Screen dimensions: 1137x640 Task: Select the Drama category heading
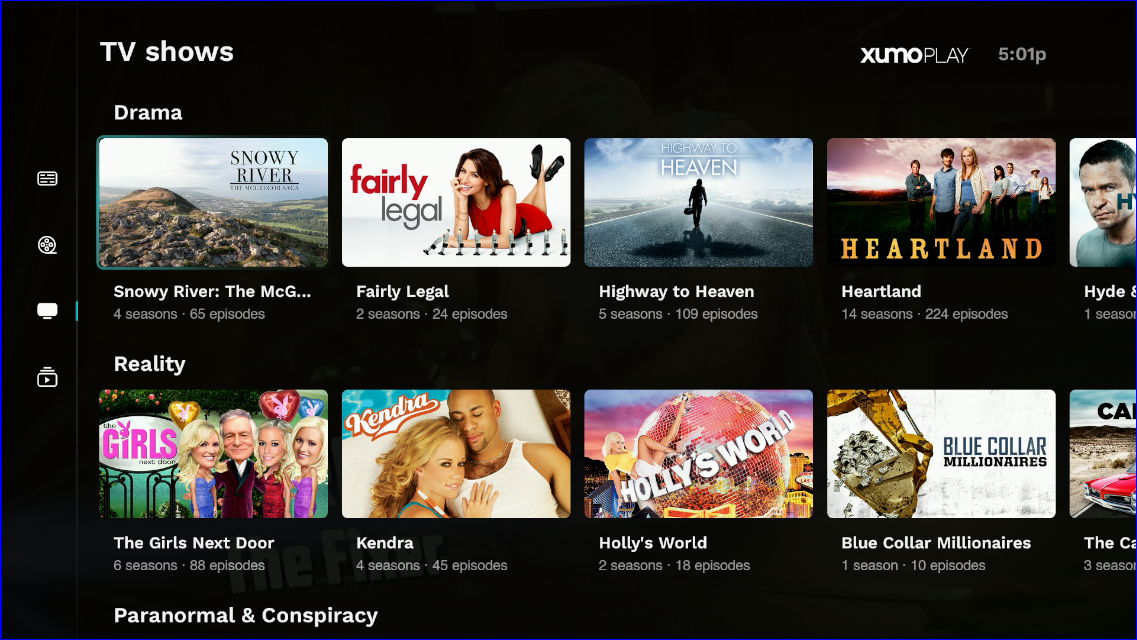[x=148, y=112]
